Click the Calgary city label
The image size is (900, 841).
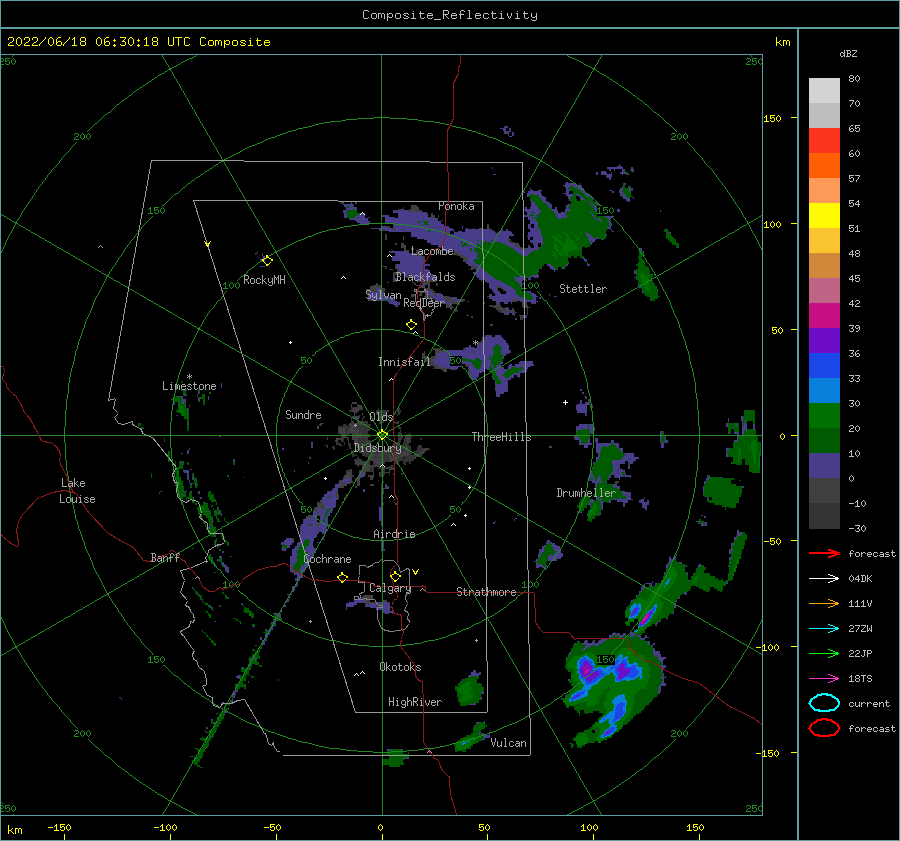click(x=390, y=588)
